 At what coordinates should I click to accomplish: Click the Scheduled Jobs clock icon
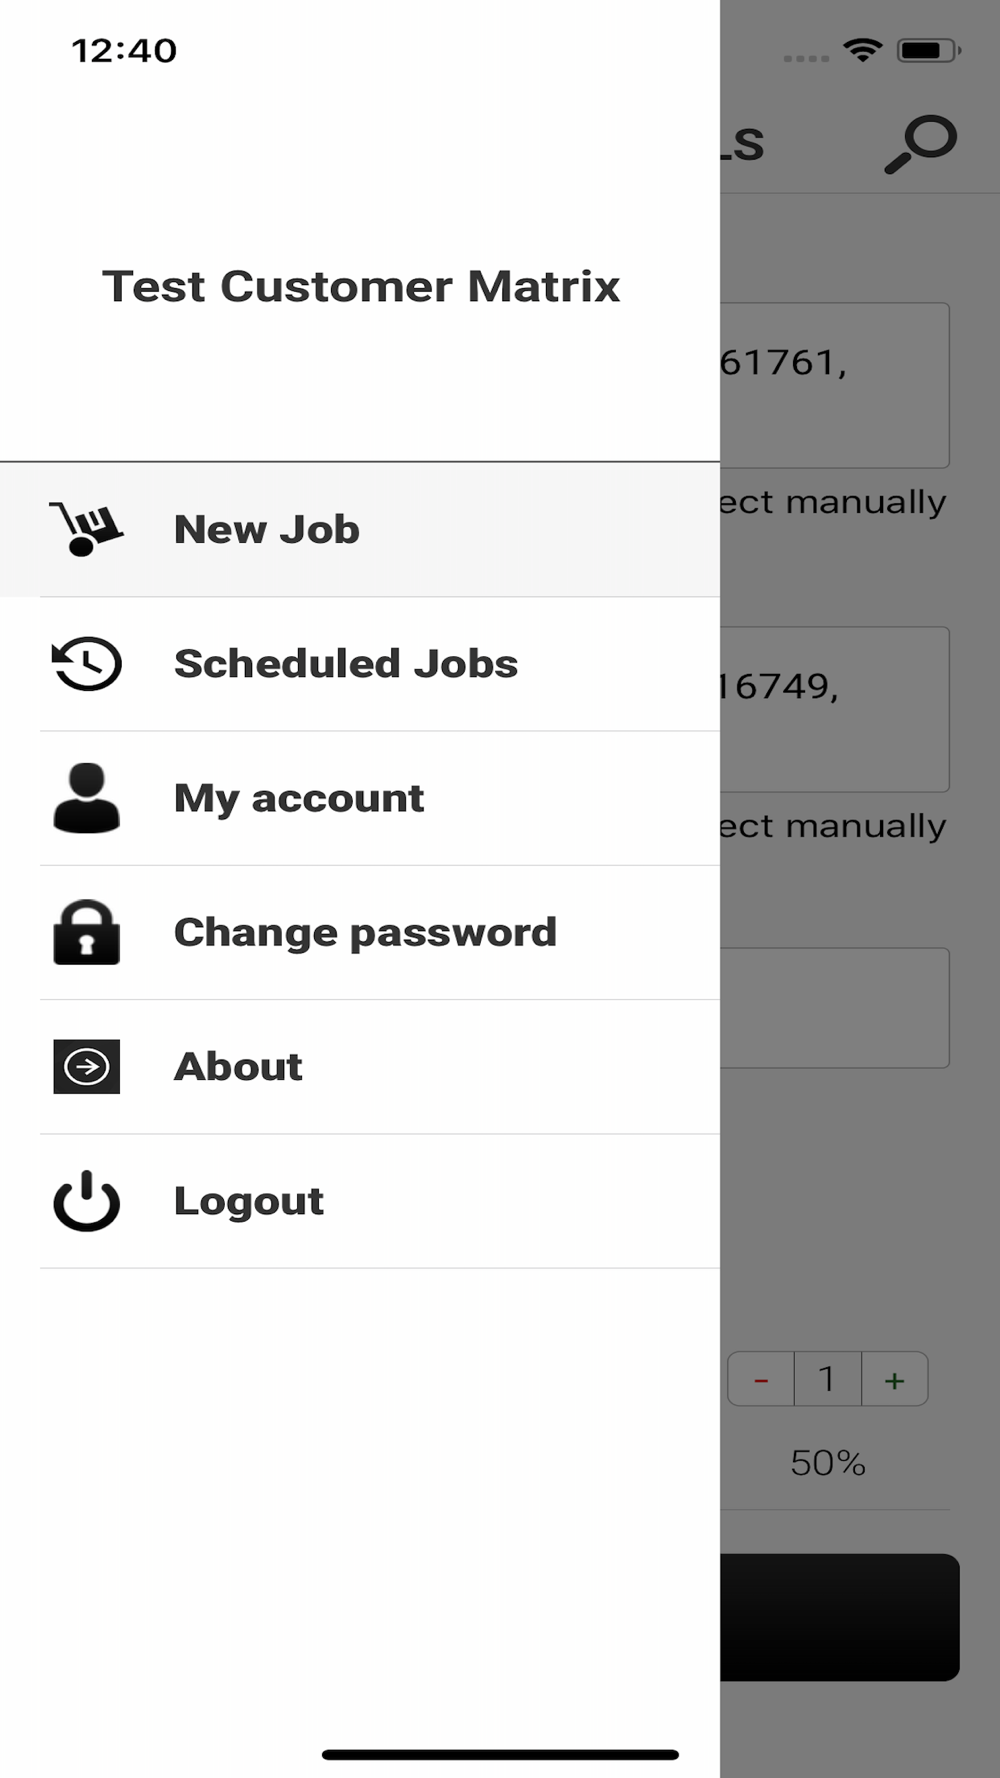point(86,664)
